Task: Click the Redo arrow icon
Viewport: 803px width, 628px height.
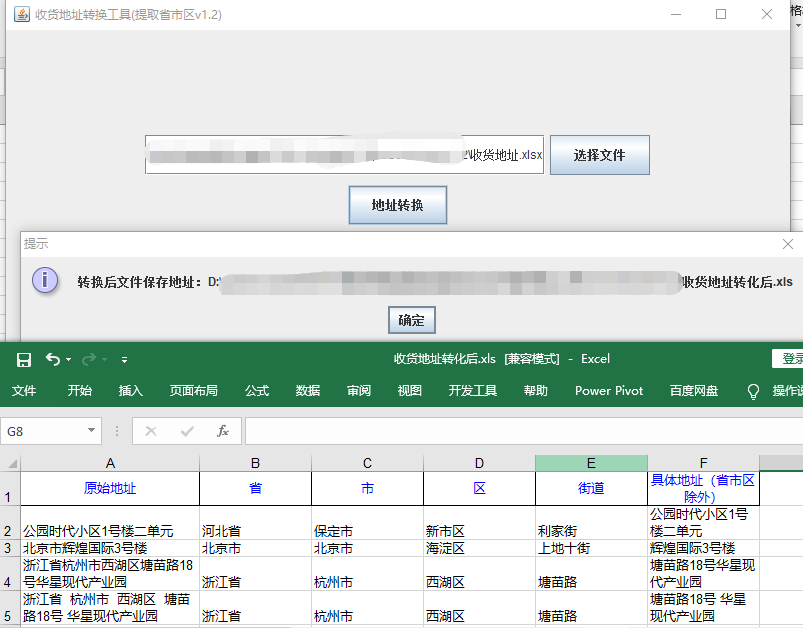Action: (x=88, y=359)
